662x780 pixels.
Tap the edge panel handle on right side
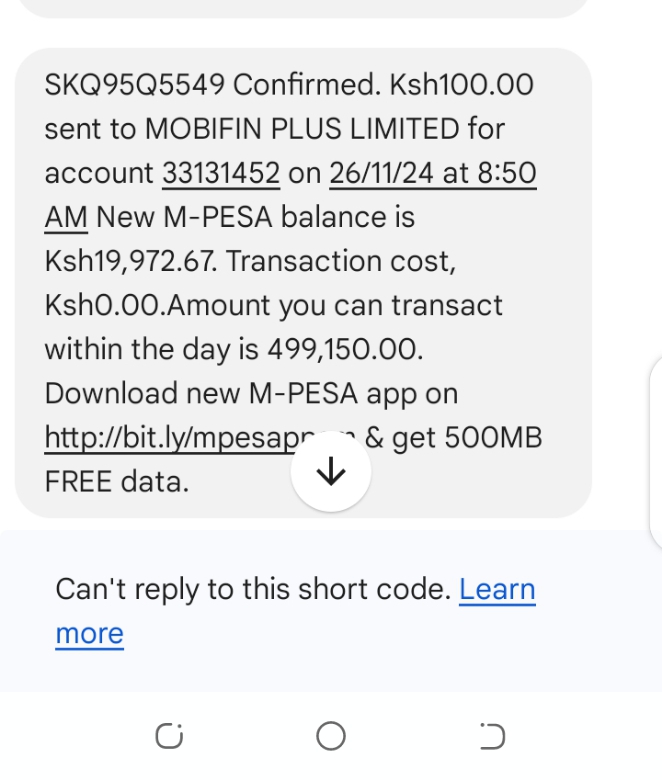pos(656,450)
